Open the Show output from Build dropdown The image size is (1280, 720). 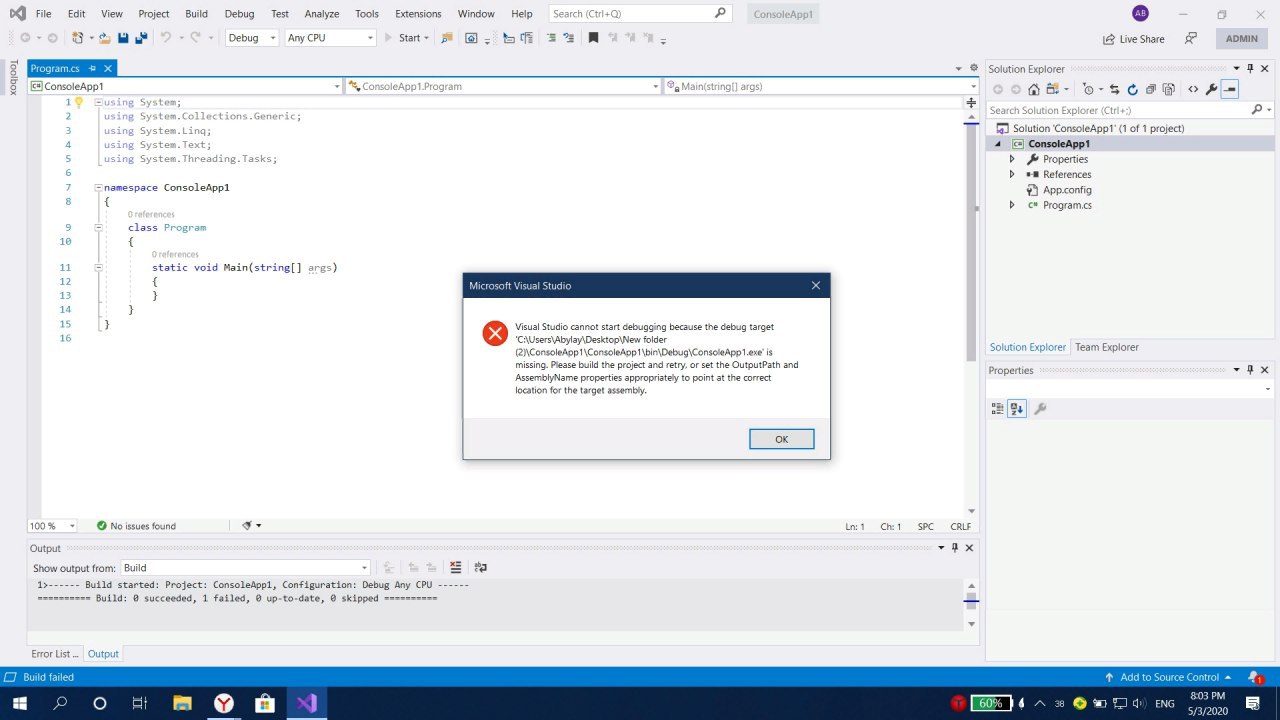[x=245, y=567]
